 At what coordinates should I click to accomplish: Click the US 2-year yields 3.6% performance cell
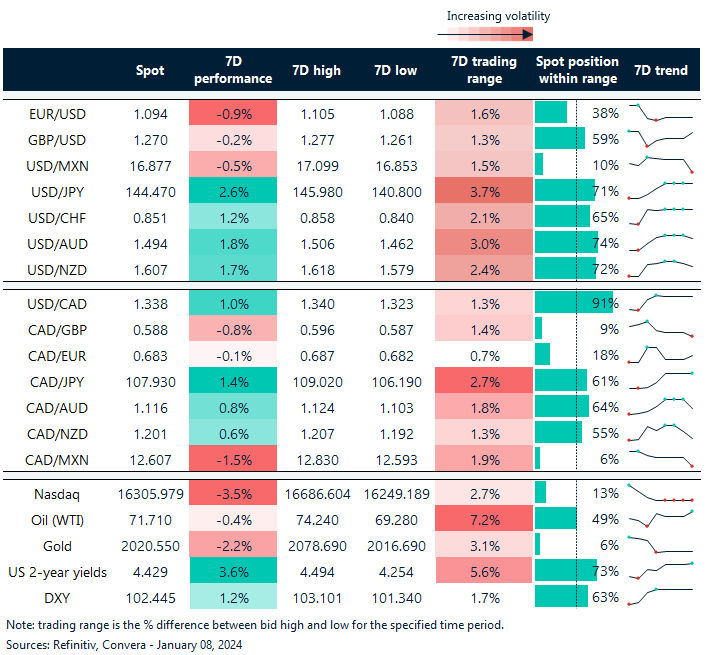232,571
